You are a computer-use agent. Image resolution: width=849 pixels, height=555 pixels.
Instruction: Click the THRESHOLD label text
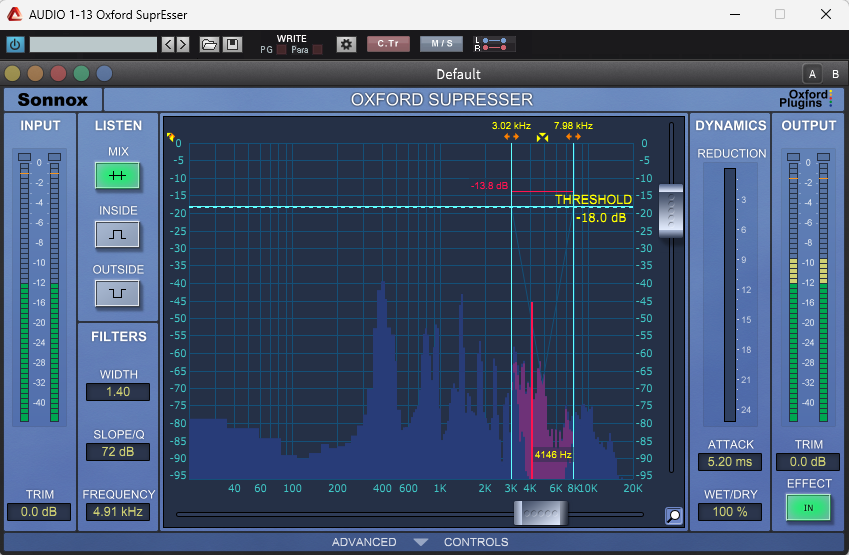coord(593,199)
